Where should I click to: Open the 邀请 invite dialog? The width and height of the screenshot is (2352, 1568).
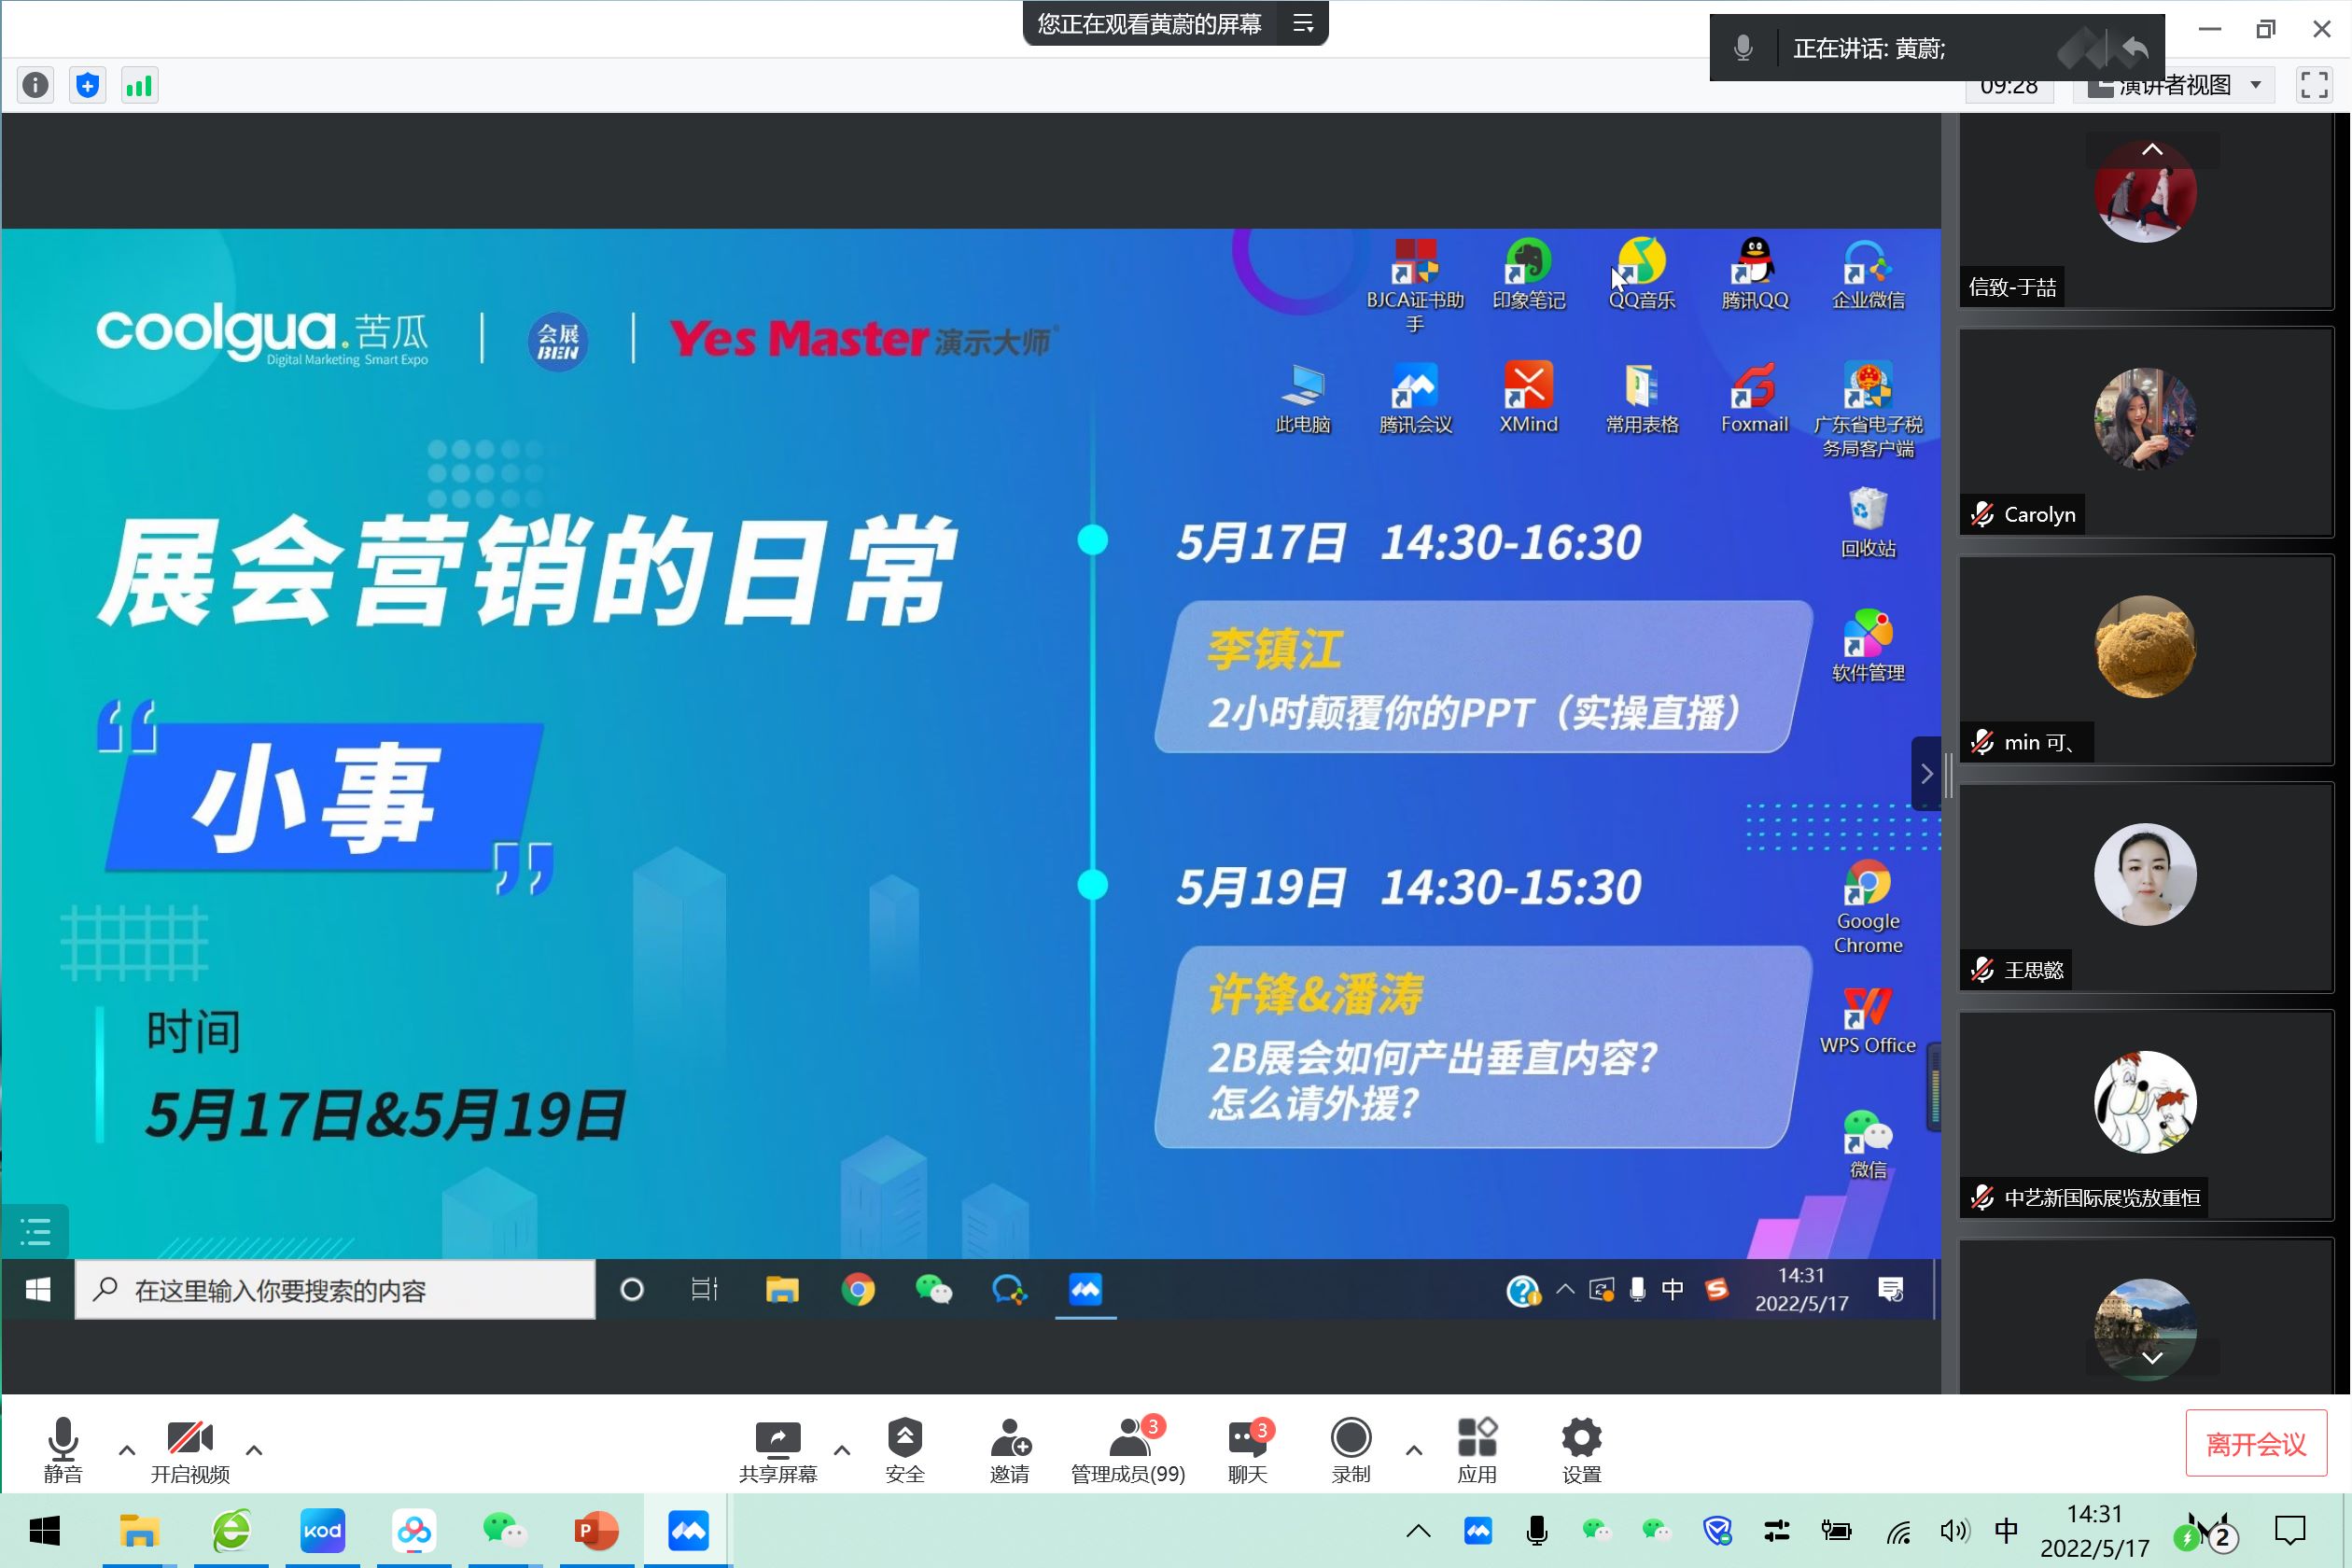click(1009, 1449)
